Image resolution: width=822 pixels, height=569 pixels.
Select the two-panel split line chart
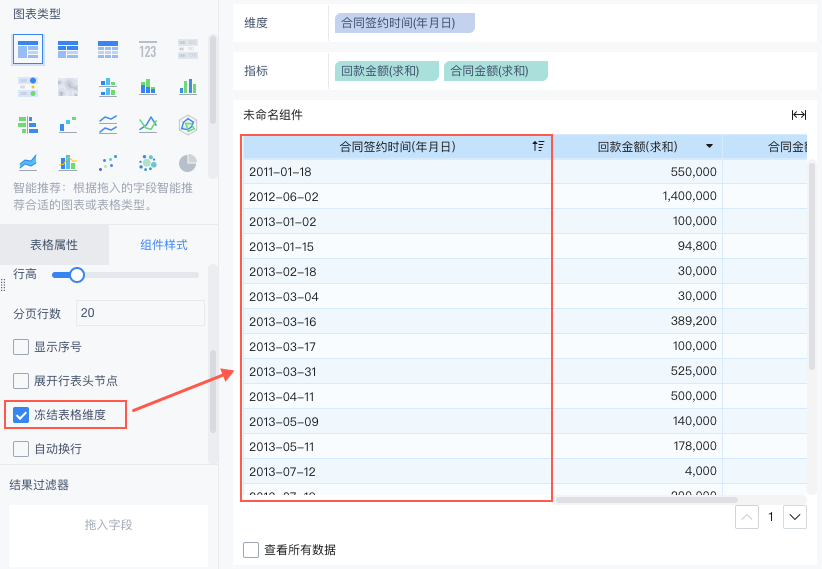[x=108, y=125]
